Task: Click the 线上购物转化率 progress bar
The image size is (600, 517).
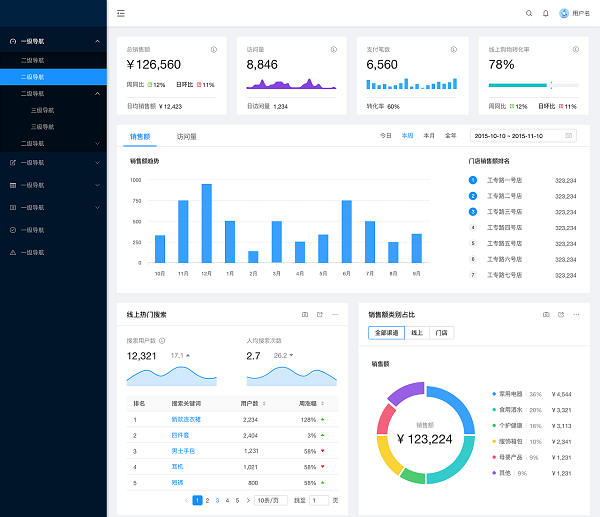Action: click(520, 85)
